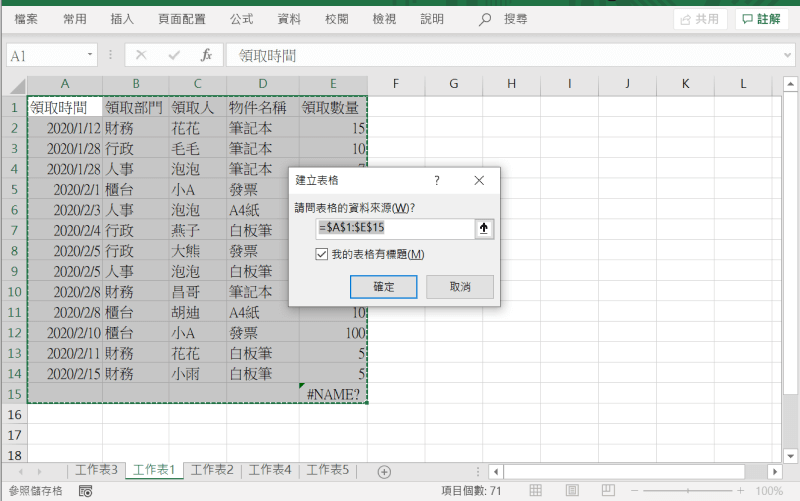Open the 插入 ribbon tab
800x501 pixels.
[x=122, y=19]
